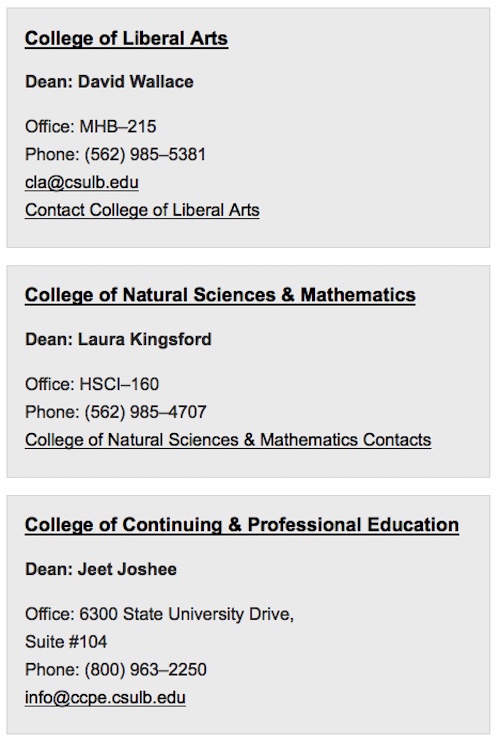Click phone number (562) 985–4707

[145, 412]
